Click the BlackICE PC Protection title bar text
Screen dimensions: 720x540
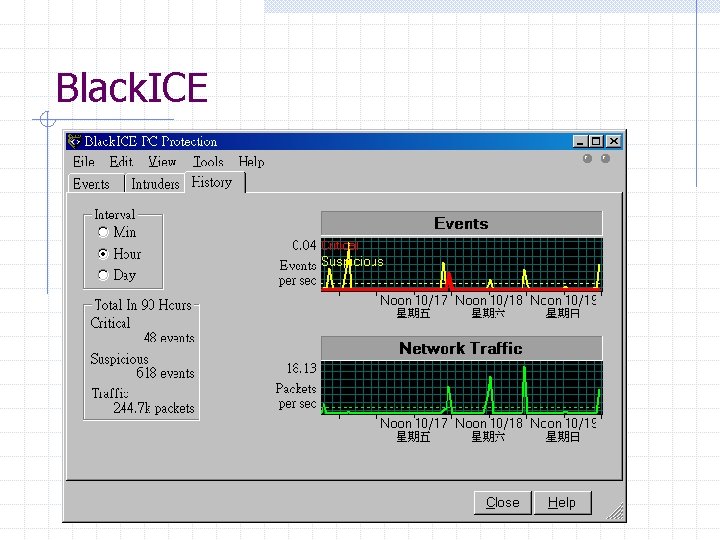click(151, 141)
